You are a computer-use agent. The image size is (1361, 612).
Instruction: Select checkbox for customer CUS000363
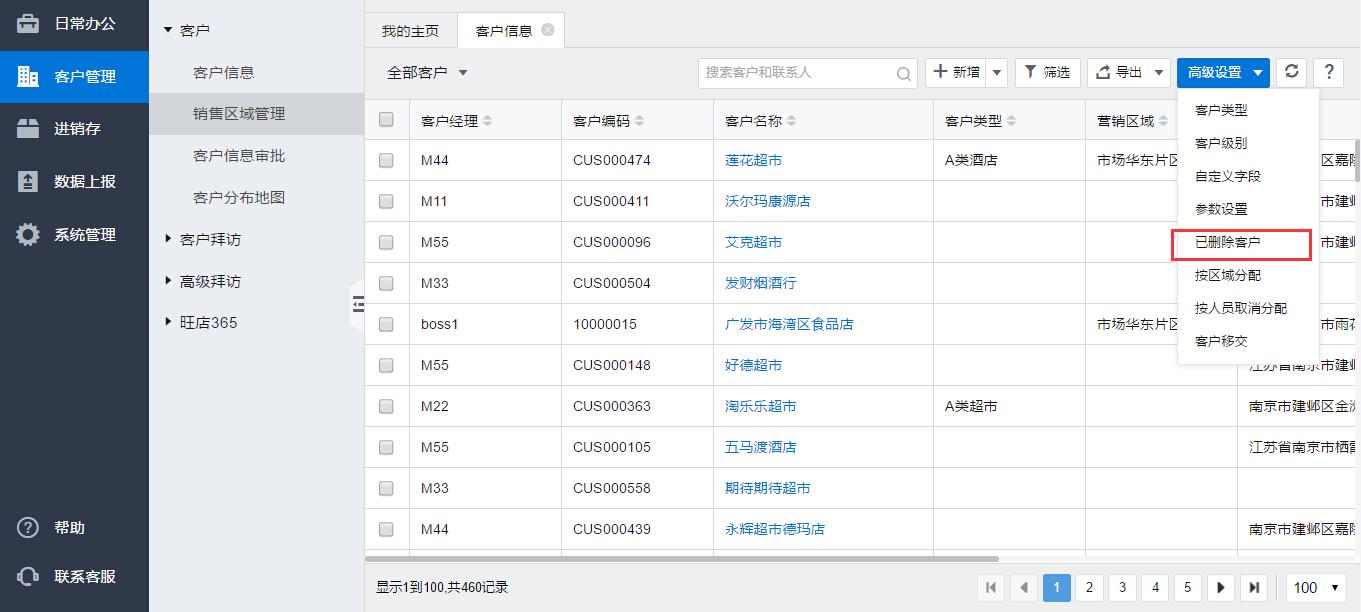[386, 406]
